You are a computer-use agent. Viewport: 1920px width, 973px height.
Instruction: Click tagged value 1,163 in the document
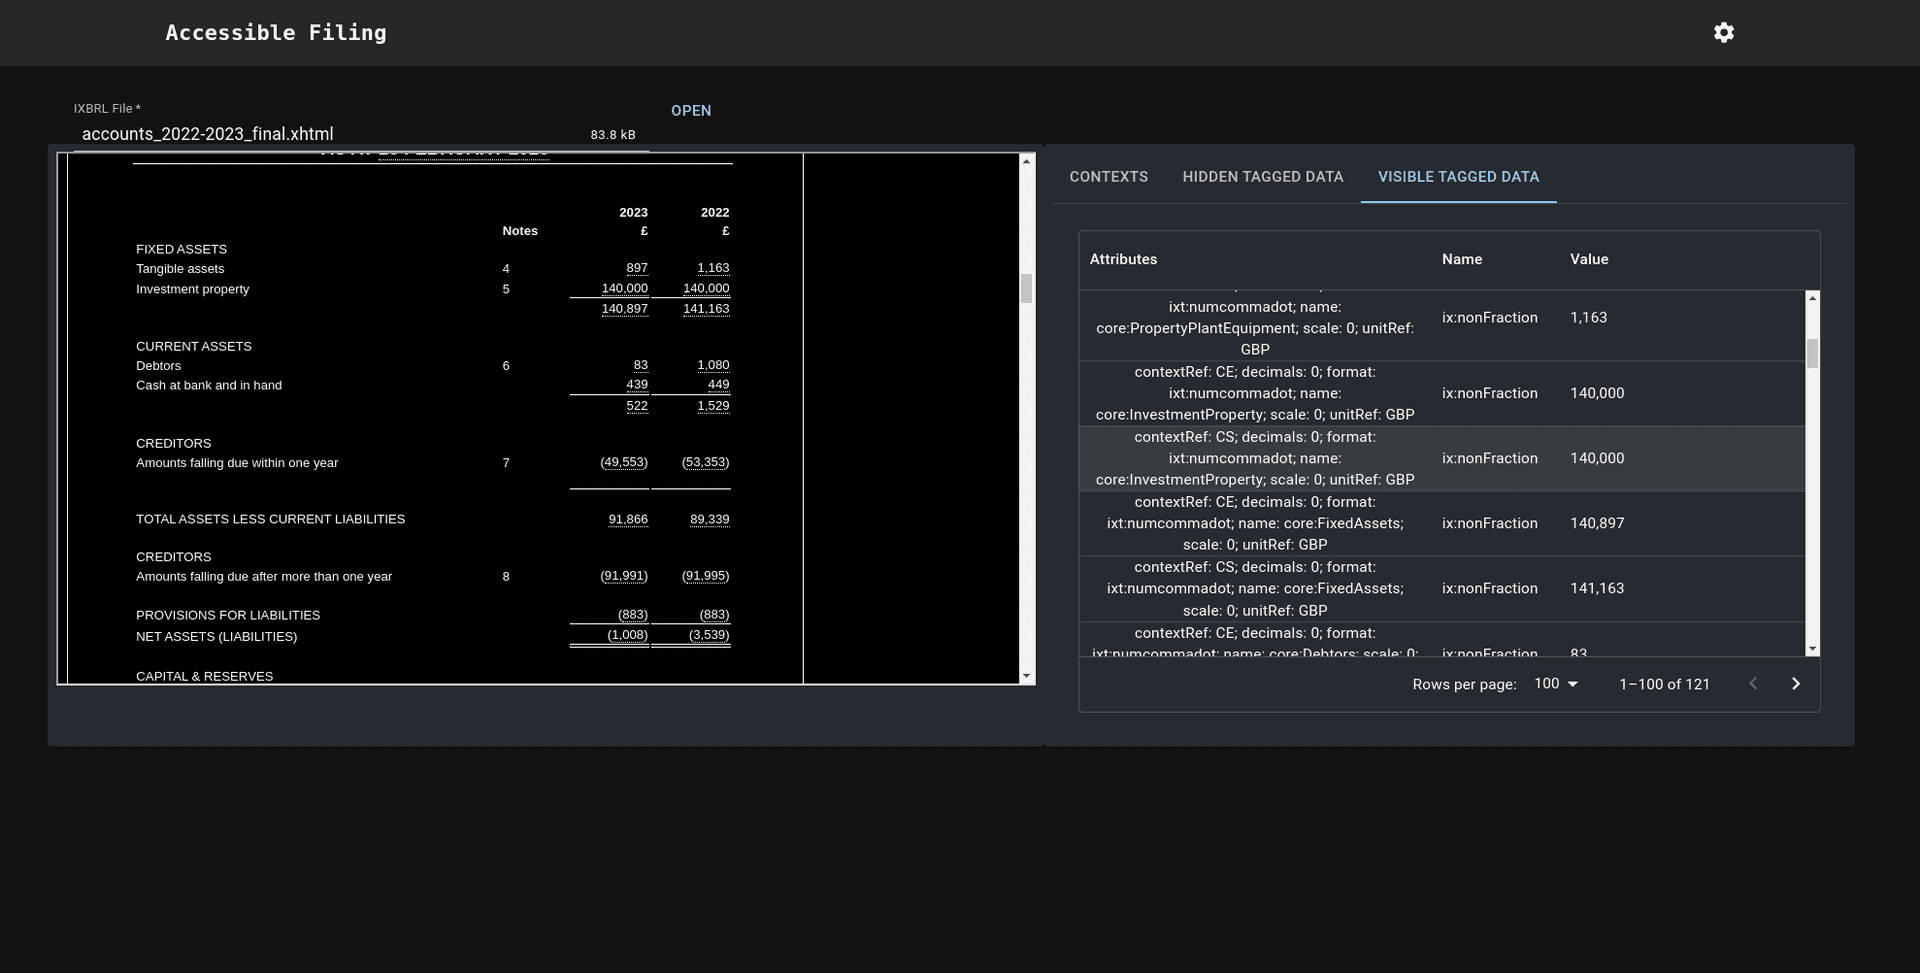pos(713,268)
